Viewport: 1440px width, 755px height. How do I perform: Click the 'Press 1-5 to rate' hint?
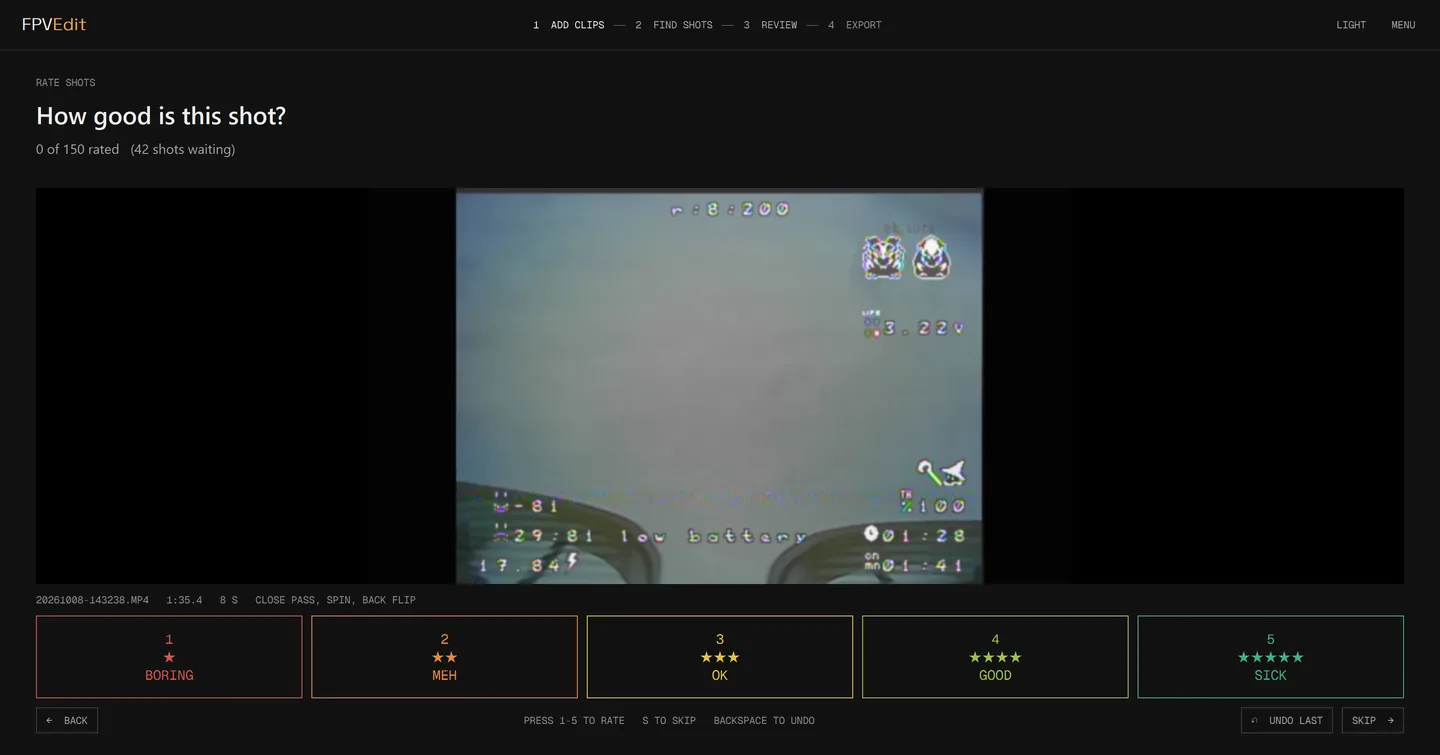click(x=574, y=720)
